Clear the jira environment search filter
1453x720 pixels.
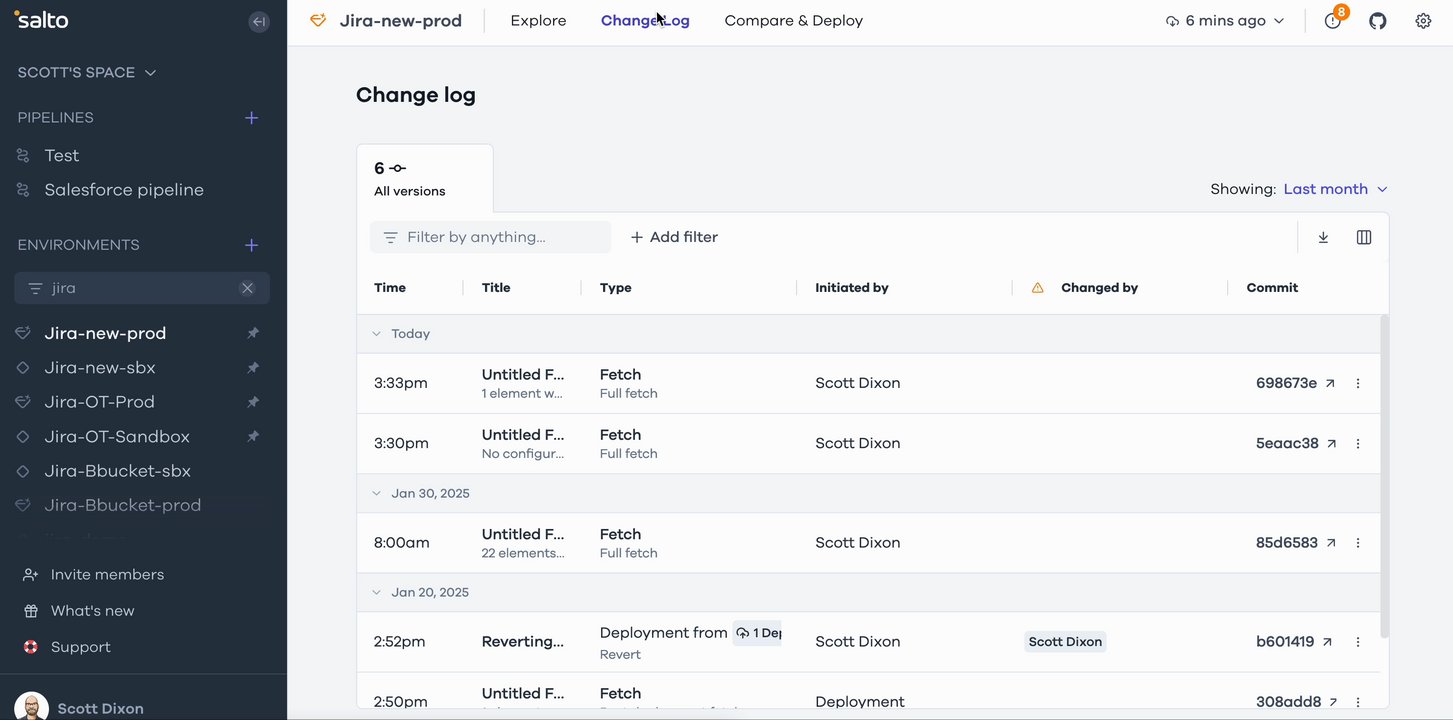(247, 288)
